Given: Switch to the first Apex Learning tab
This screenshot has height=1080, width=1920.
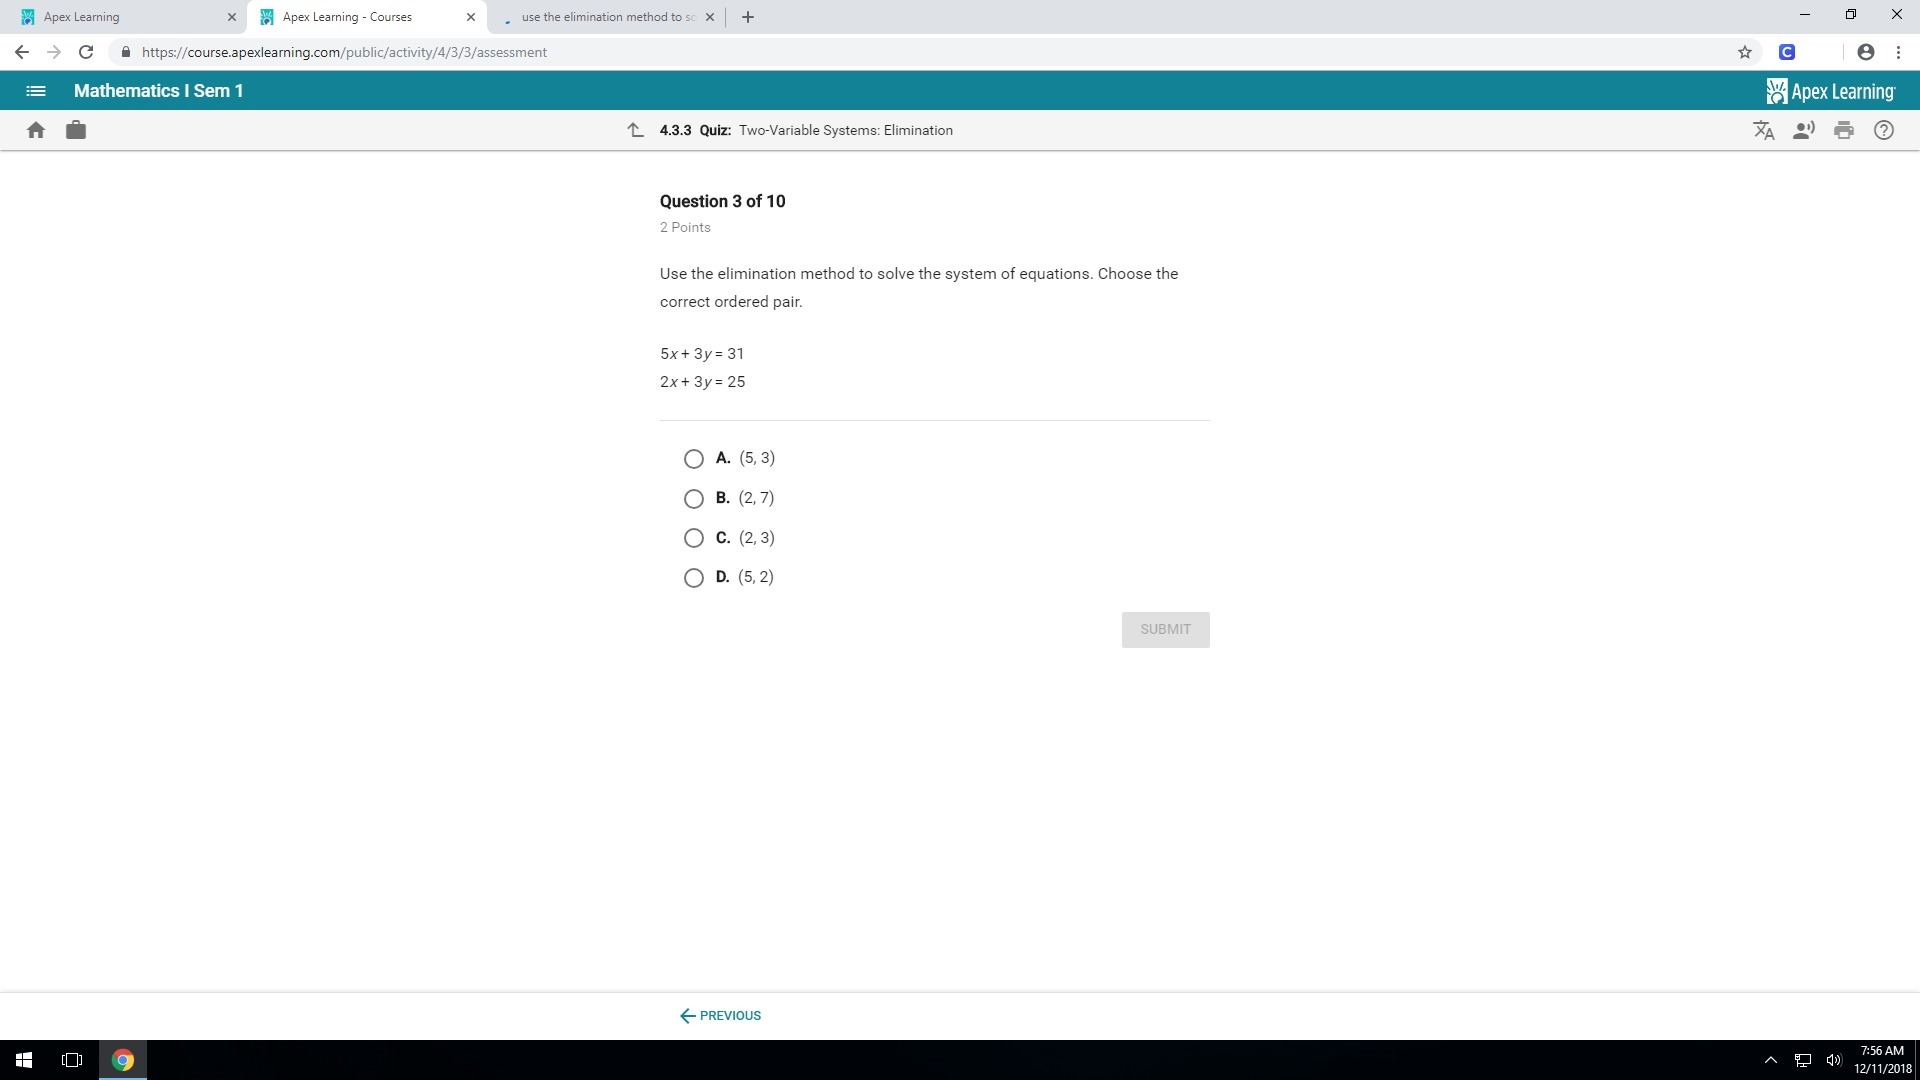Looking at the screenshot, I should click(x=120, y=17).
